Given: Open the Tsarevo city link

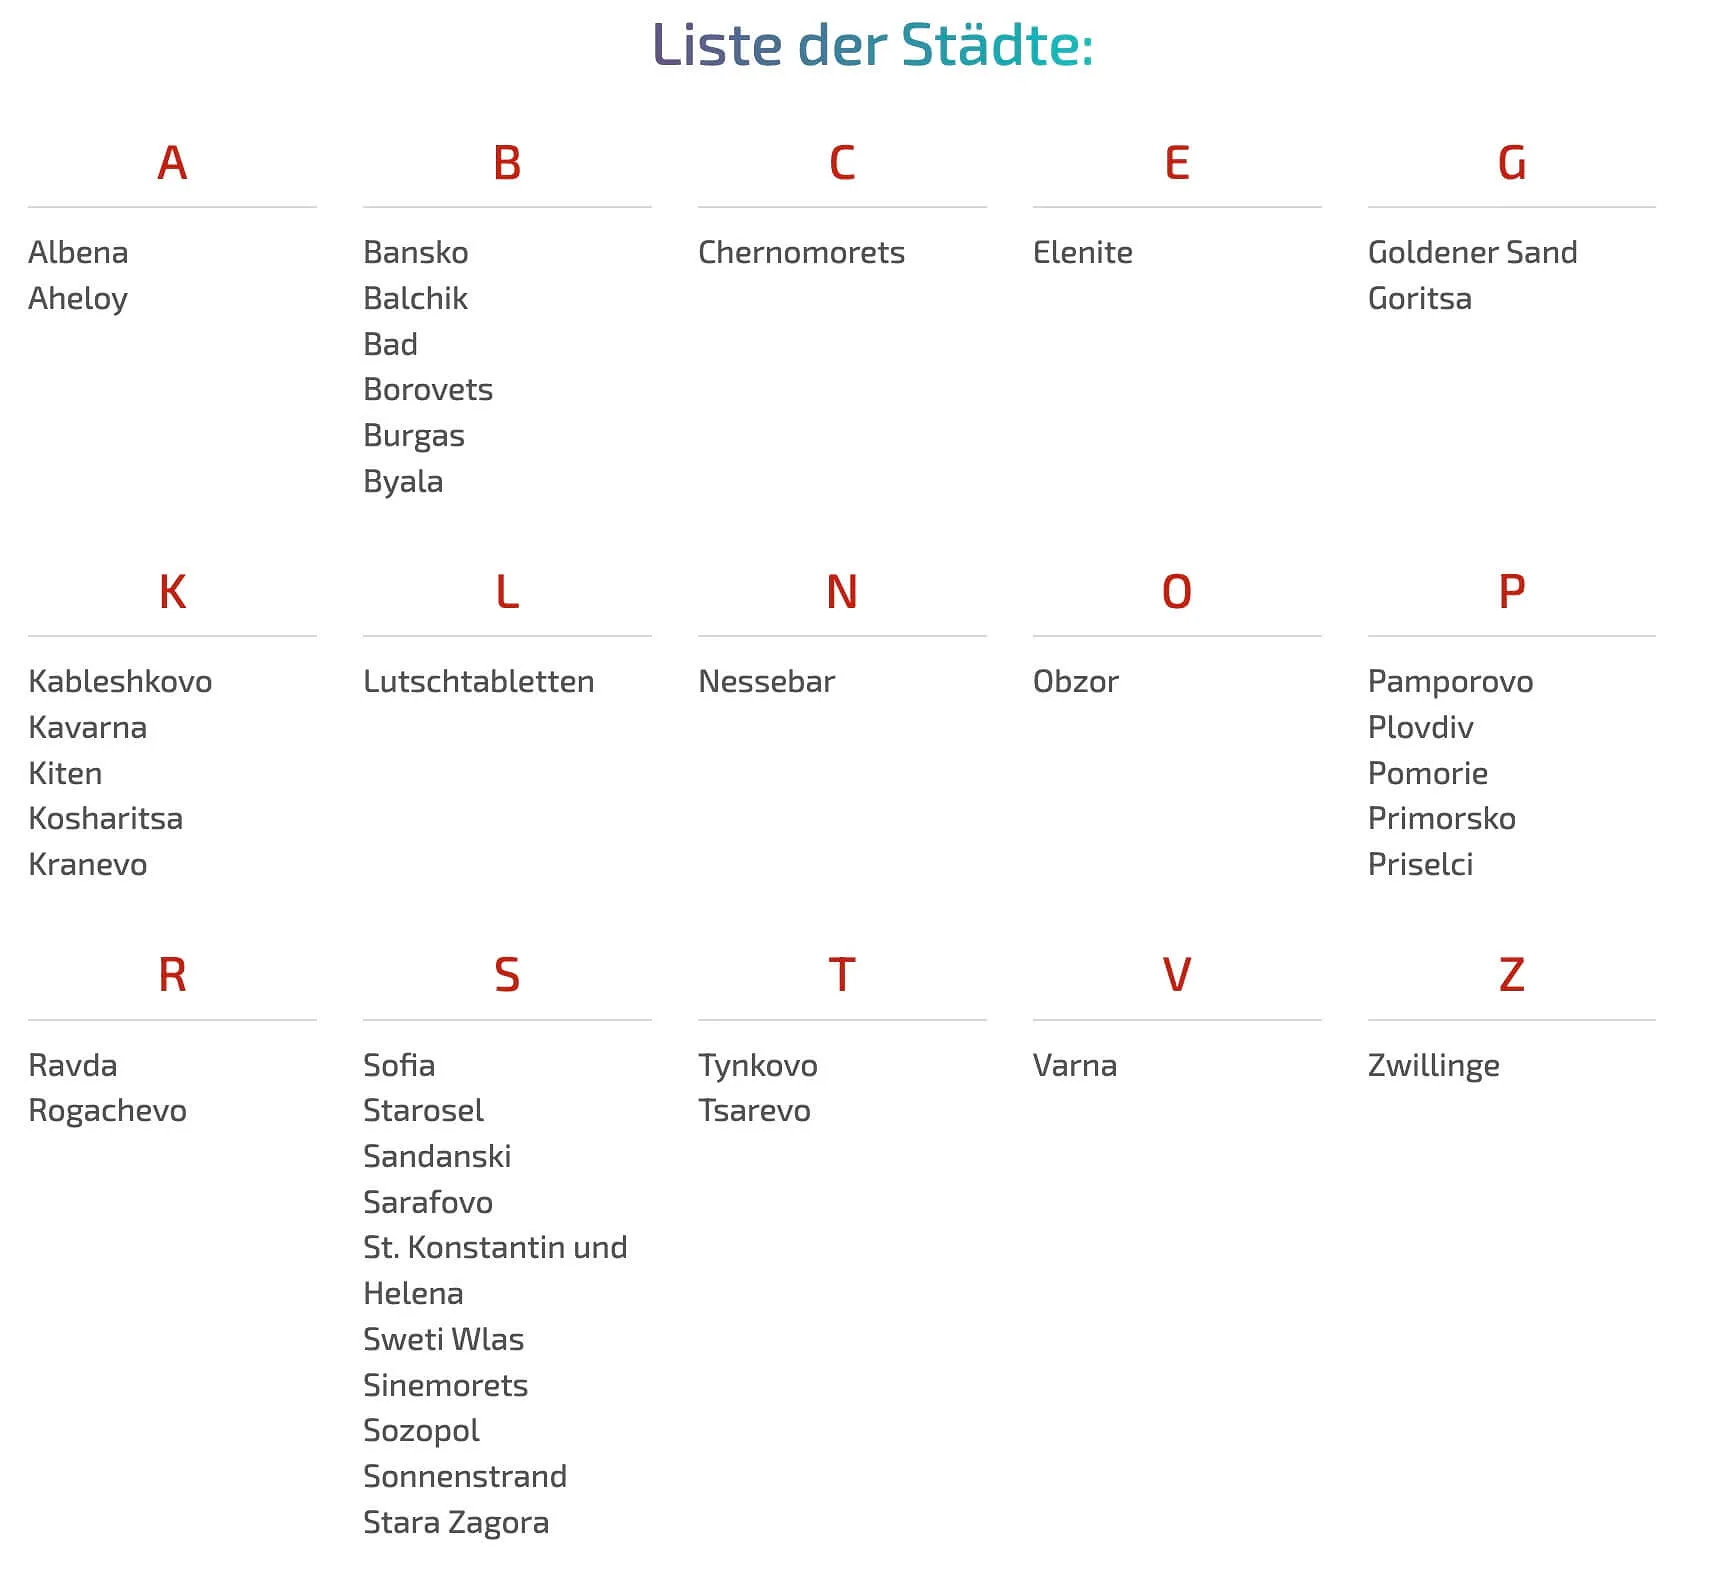Looking at the screenshot, I should [x=754, y=1110].
